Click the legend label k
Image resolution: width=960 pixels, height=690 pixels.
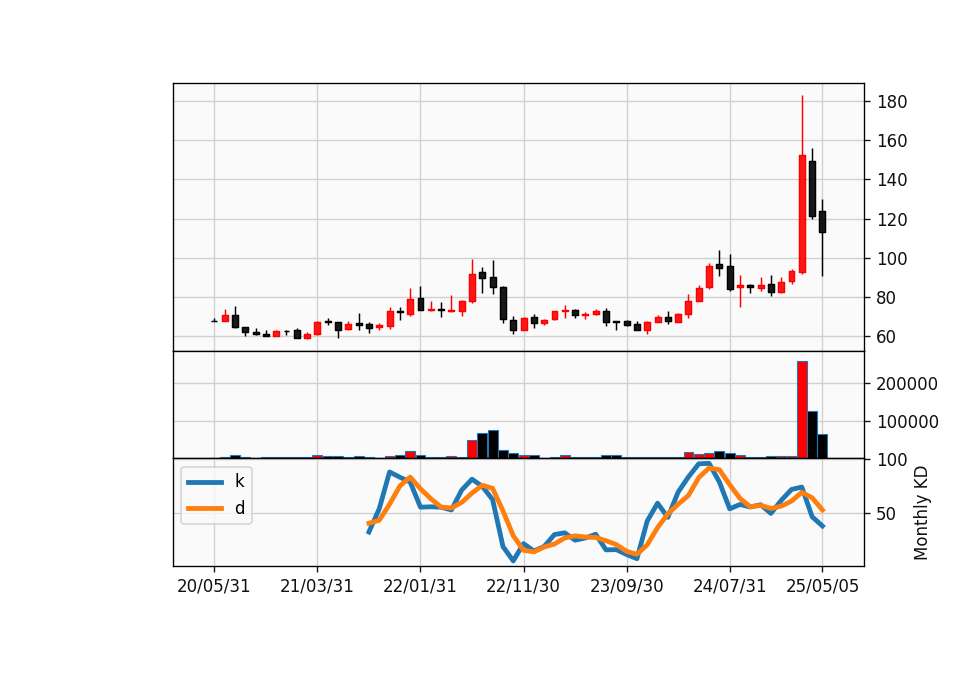pyautogui.click(x=239, y=481)
